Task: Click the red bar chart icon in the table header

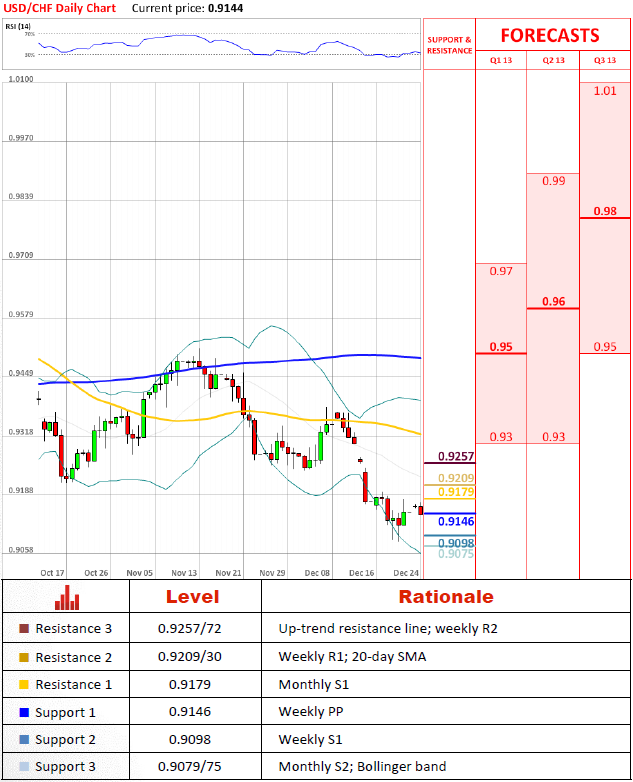Action: coord(67,597)
